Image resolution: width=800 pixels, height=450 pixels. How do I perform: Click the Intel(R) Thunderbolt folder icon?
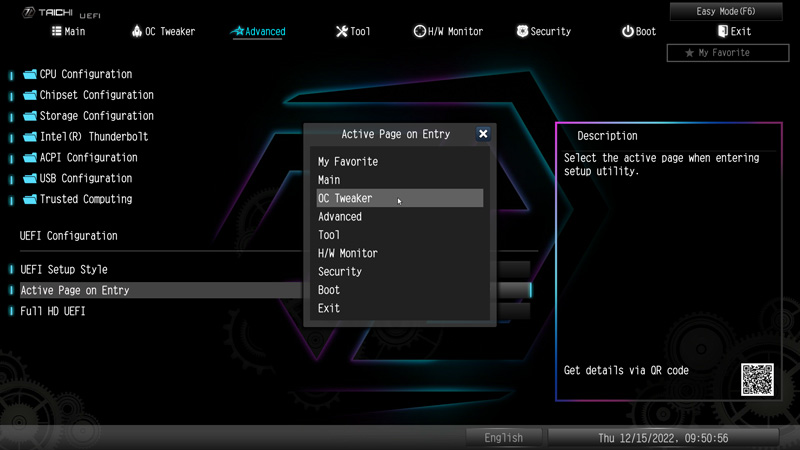coord(30,137)
